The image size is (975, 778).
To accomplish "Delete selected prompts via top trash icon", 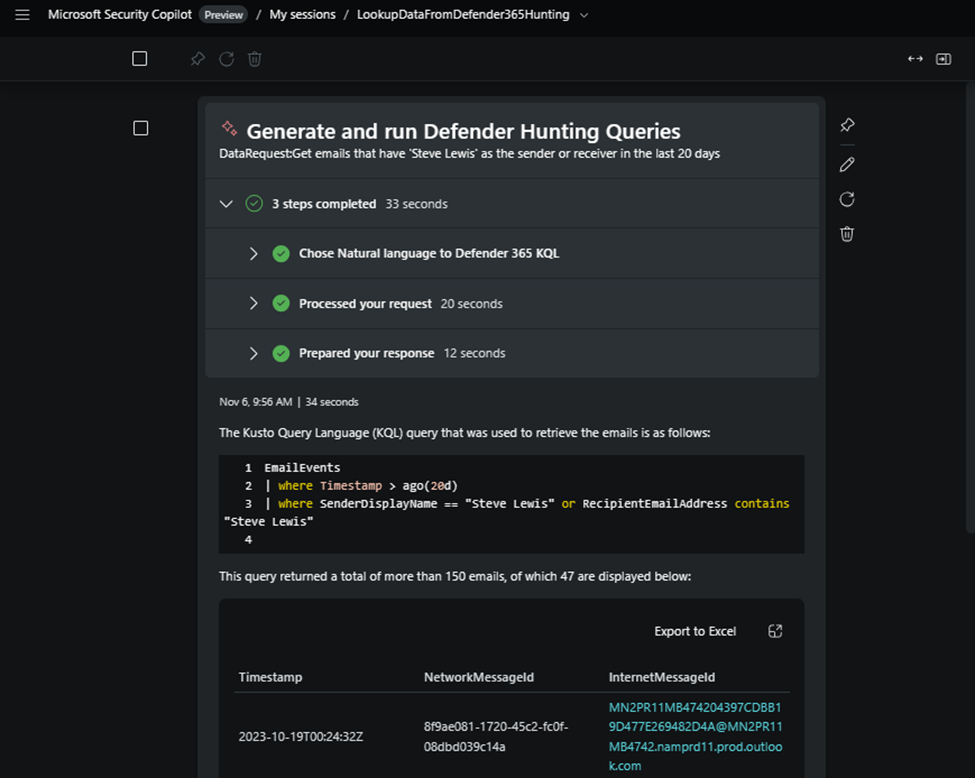I will pyautogui.click(x=255, y=59).
